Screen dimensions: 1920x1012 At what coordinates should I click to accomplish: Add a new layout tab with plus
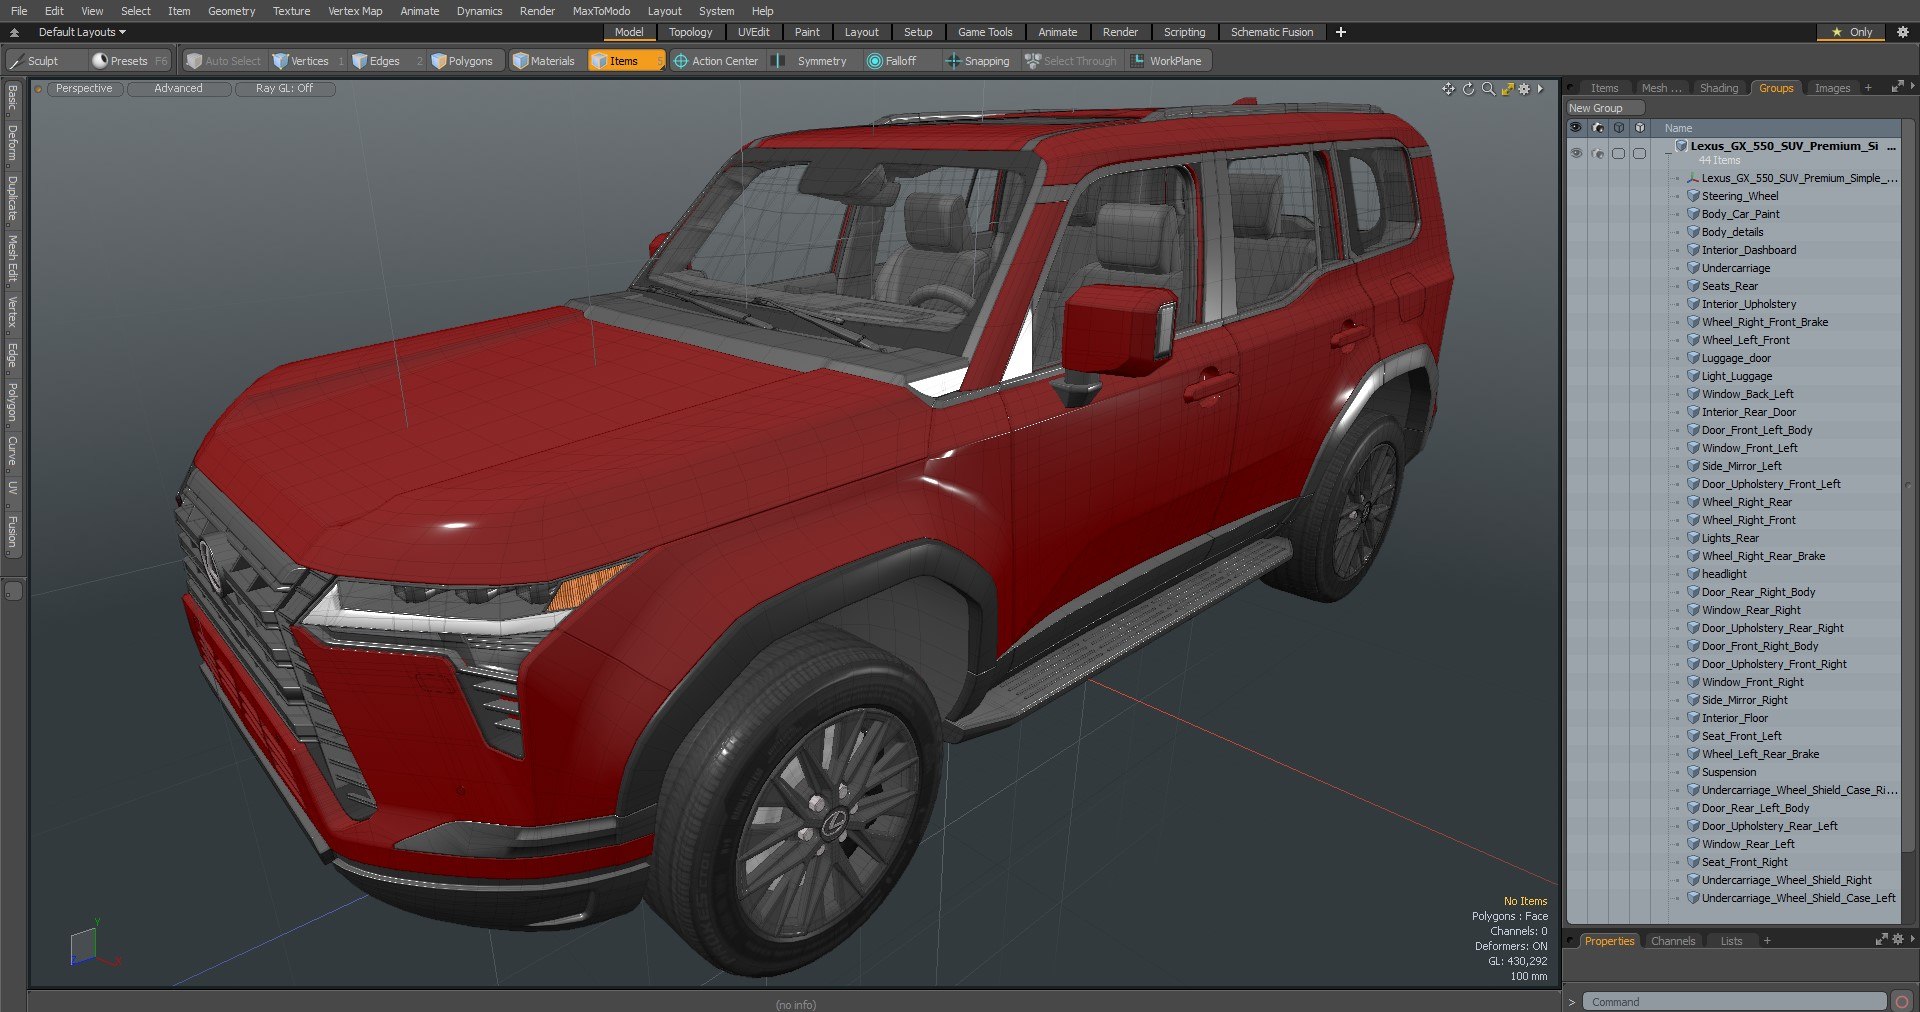point(1341,32)
